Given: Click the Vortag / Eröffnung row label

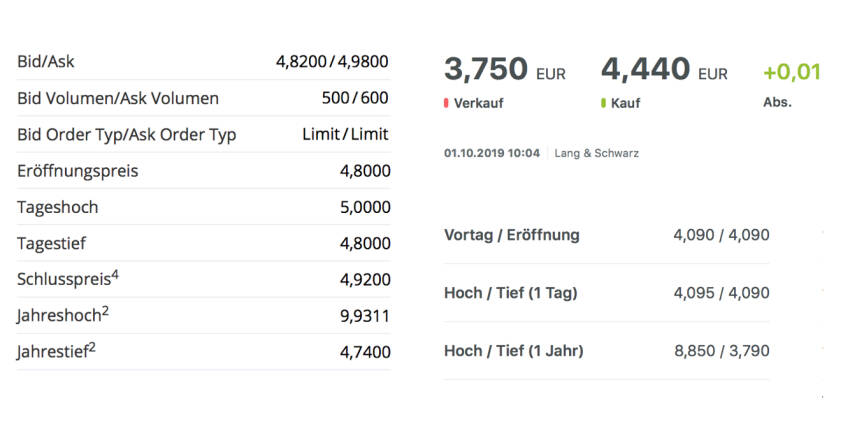Looking at the screenshot, I should (x=511, y=235).
